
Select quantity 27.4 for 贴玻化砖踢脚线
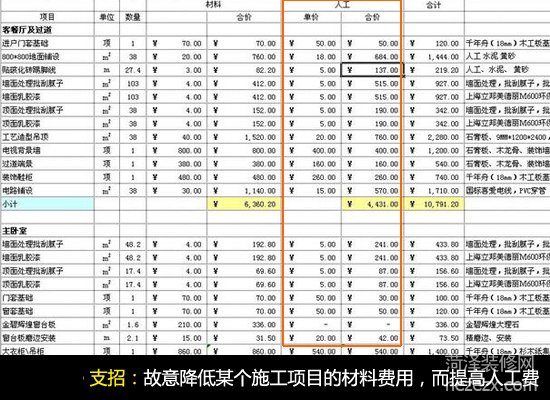(x=133, y=70)
